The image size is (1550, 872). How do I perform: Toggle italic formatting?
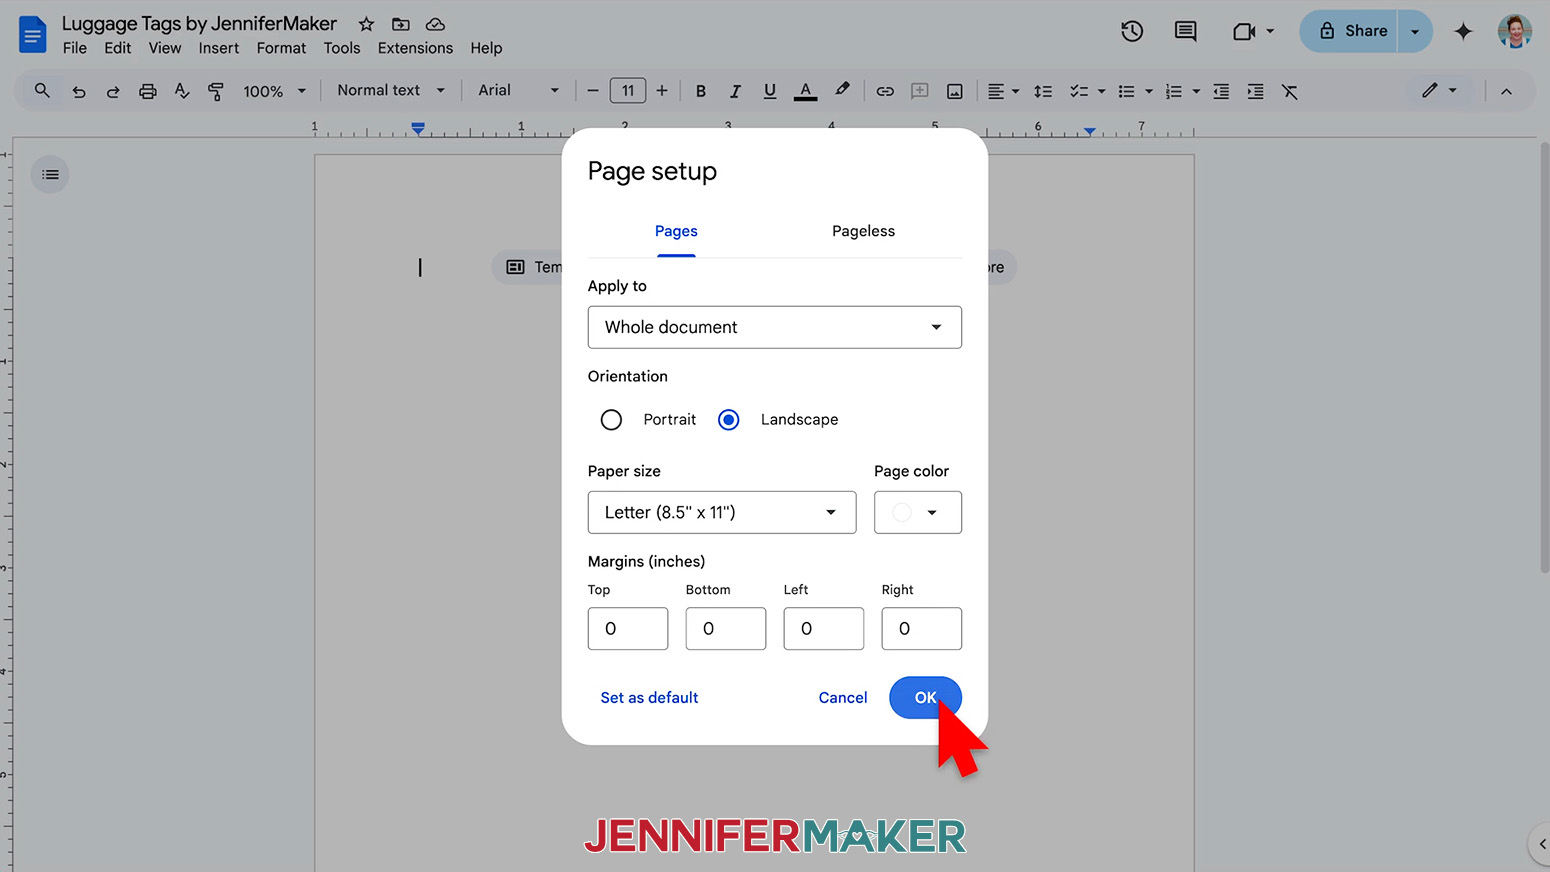735,91
